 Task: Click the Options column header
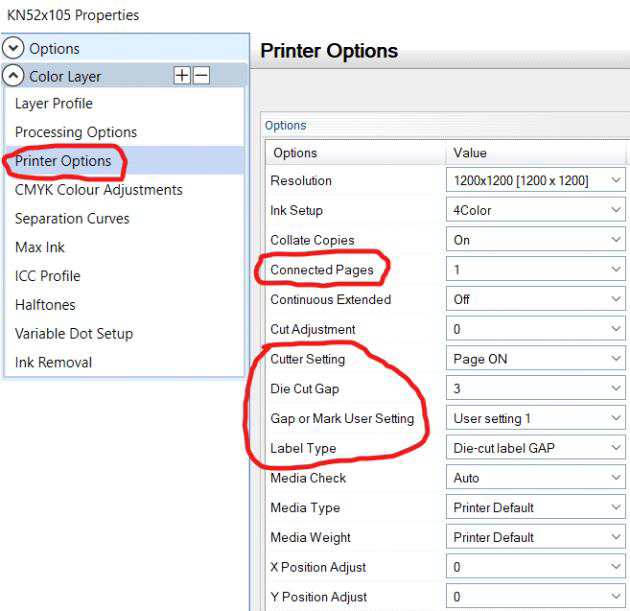click(356, 153)
